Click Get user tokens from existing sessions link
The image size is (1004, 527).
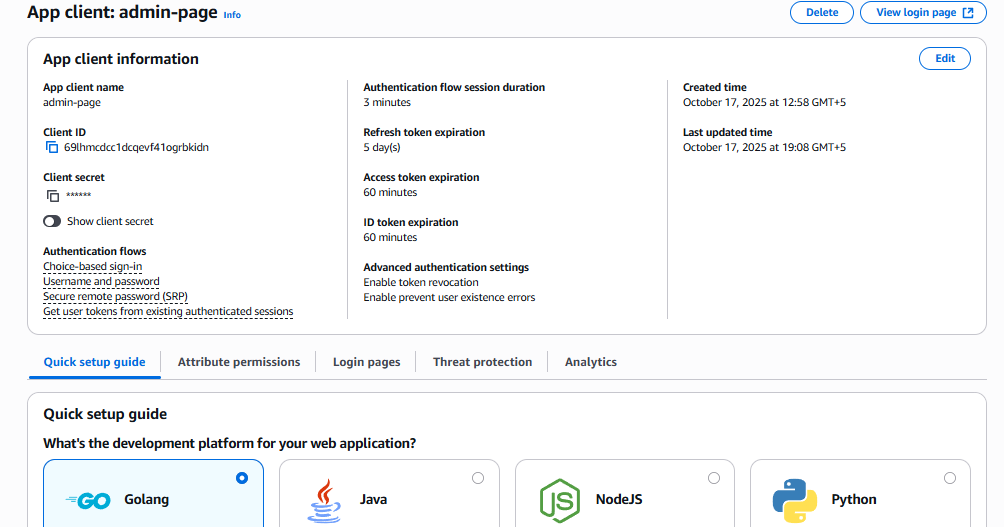pyautogui.click(x=168, y=311)
